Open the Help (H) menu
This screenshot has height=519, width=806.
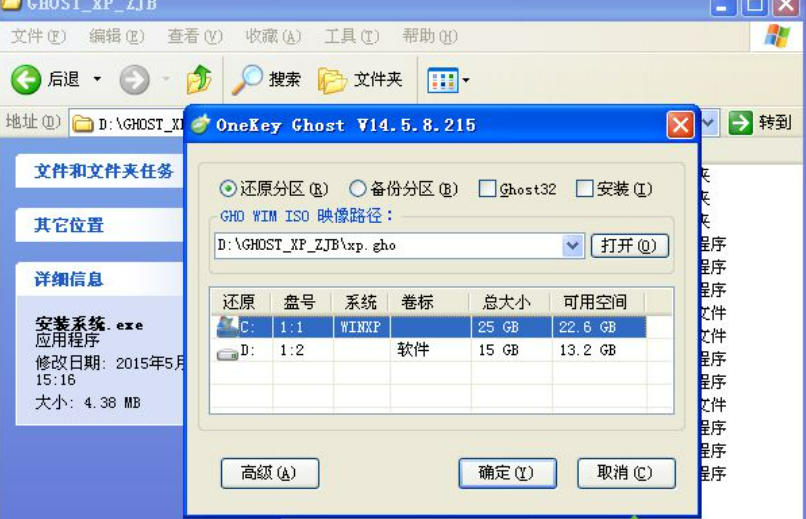pyautogui.click(x=430, y=36)
